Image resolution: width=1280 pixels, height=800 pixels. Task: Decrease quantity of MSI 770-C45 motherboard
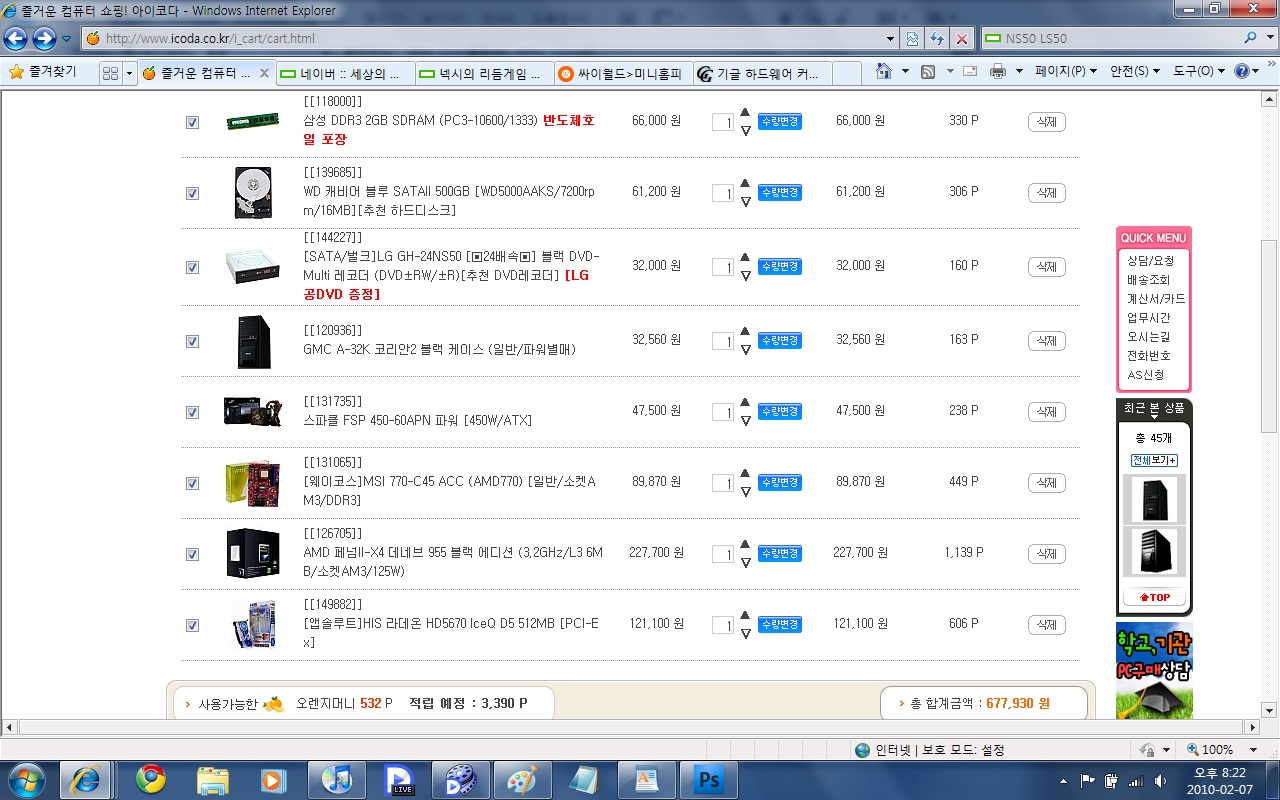[x=745, y=492]
